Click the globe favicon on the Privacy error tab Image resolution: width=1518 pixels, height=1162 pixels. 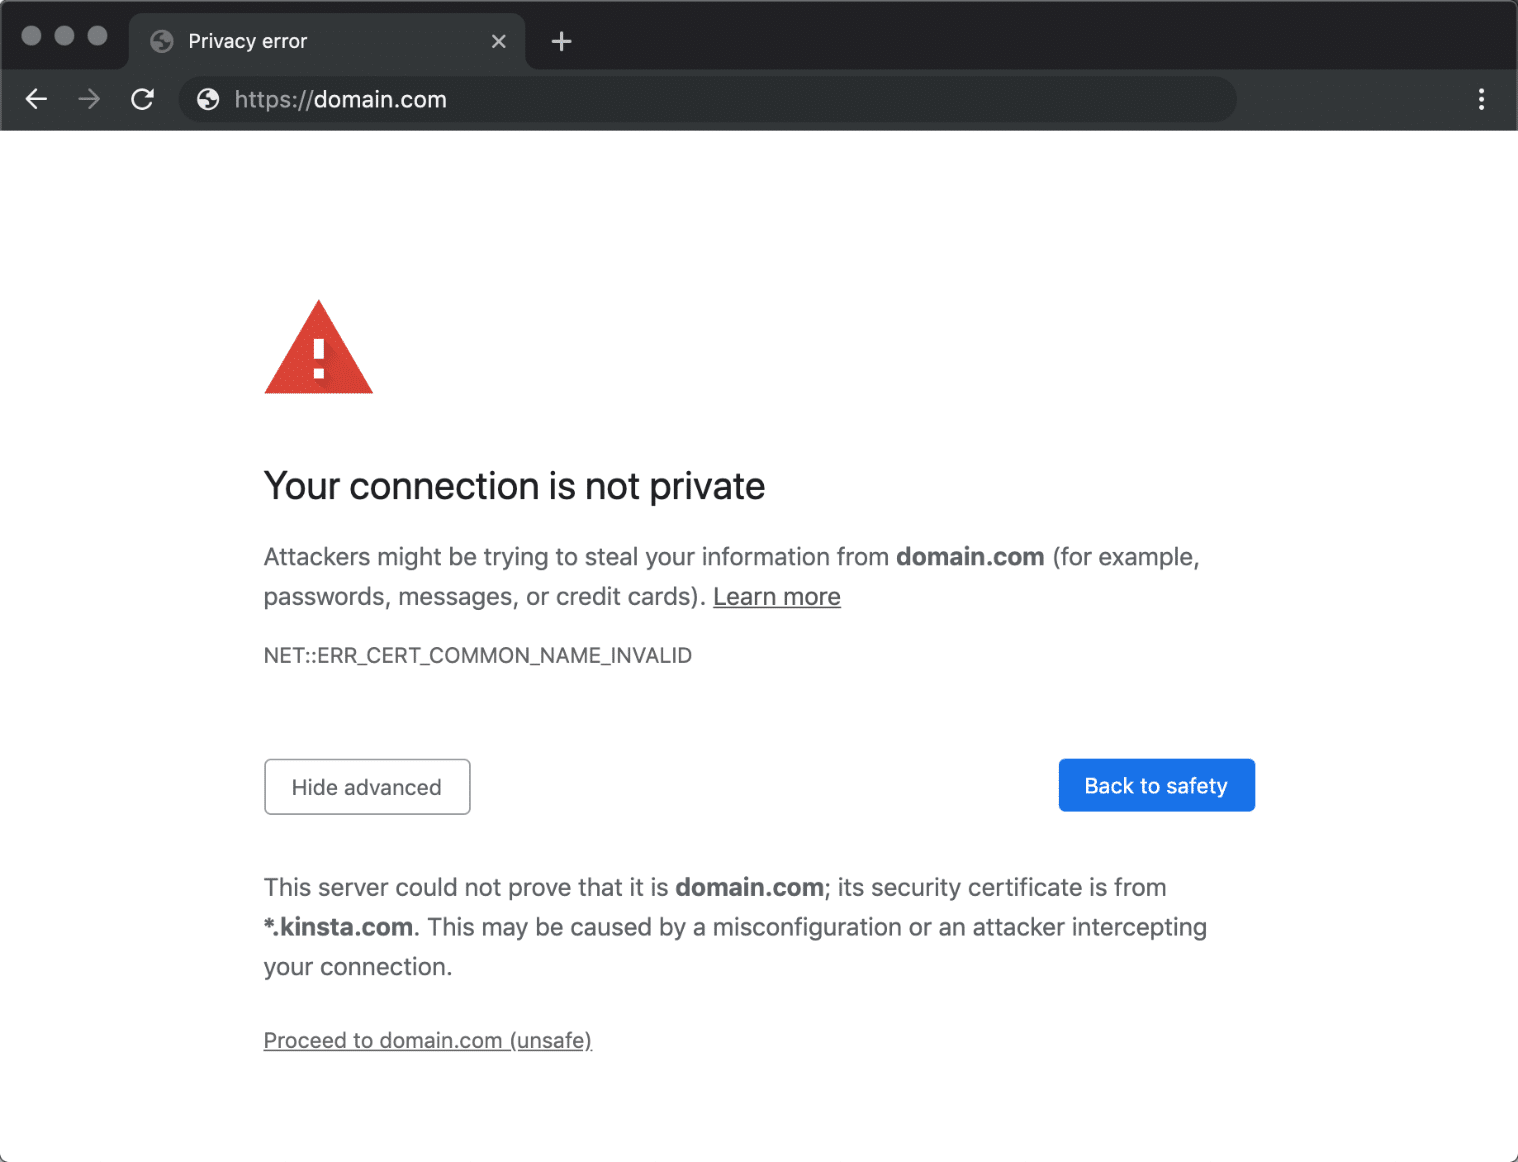click(x=161, y=41)
